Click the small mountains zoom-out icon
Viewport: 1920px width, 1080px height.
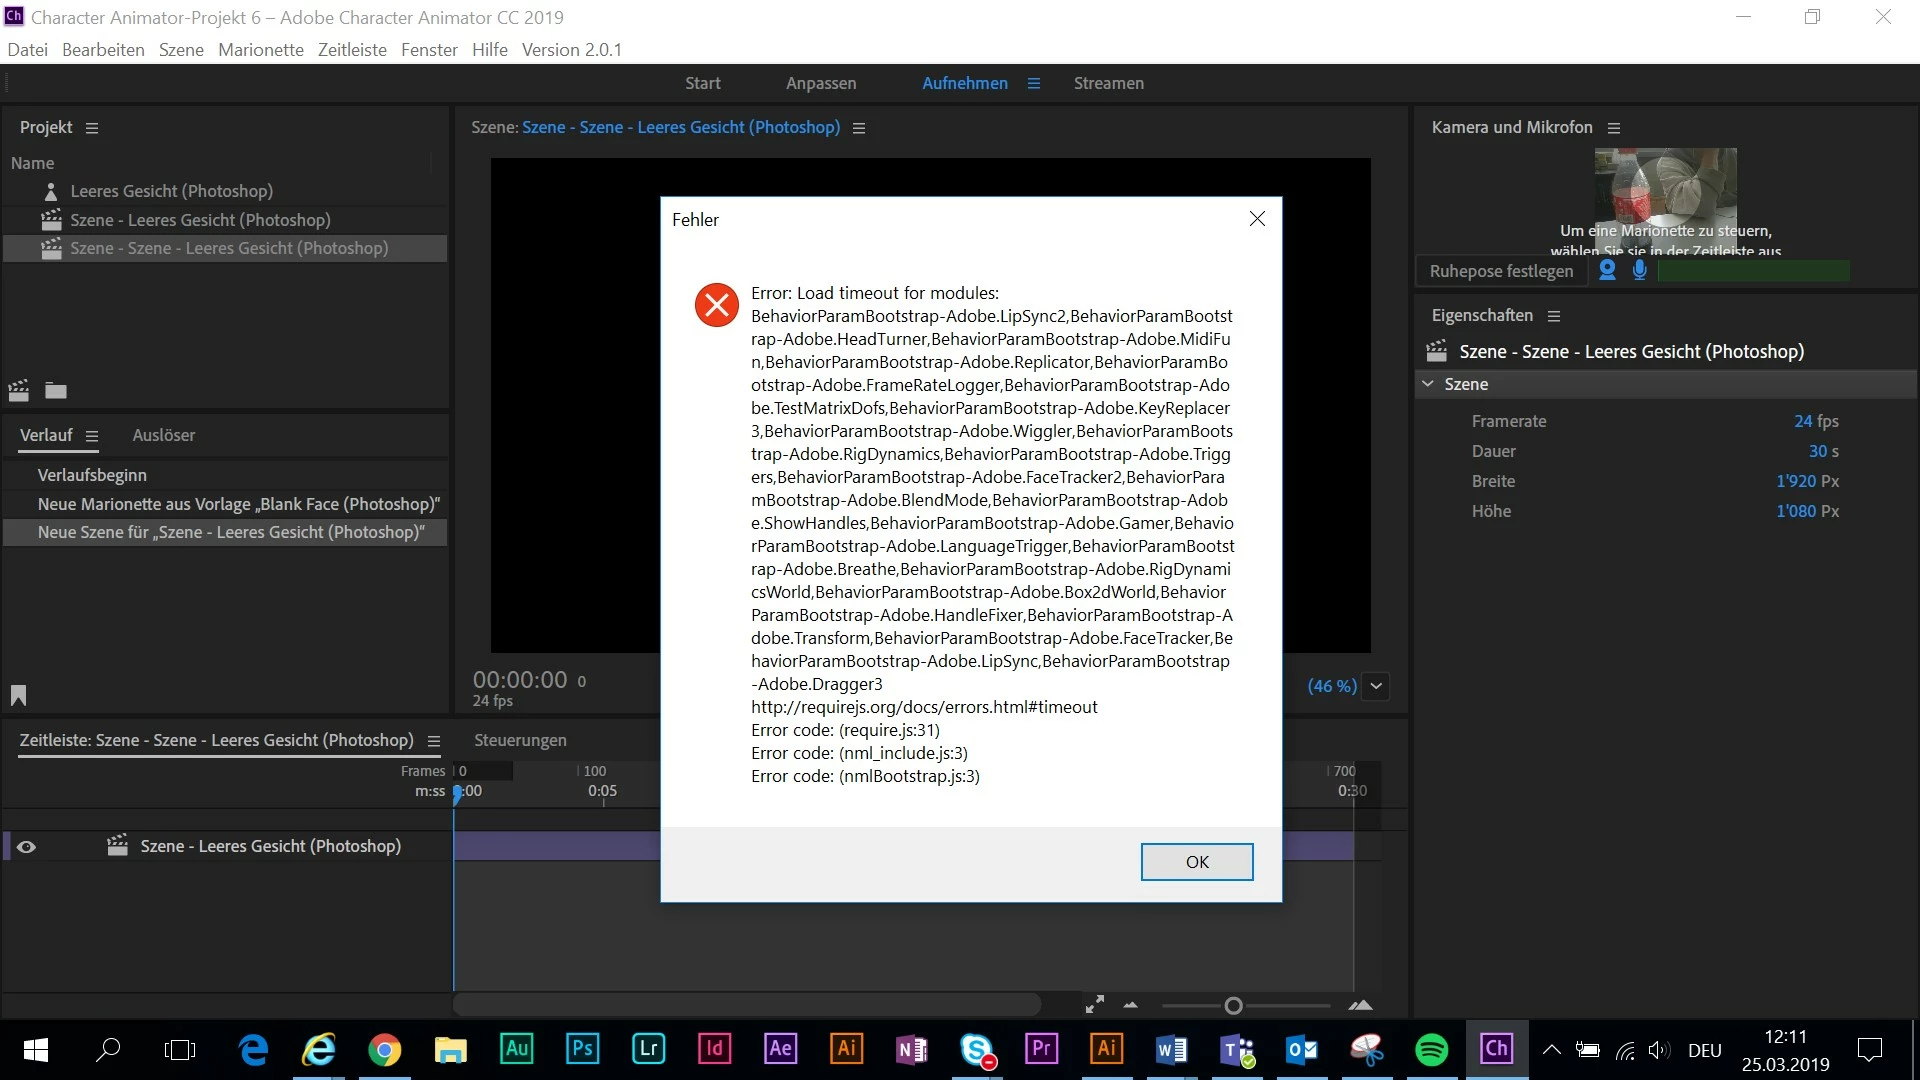point(1131,1005)
